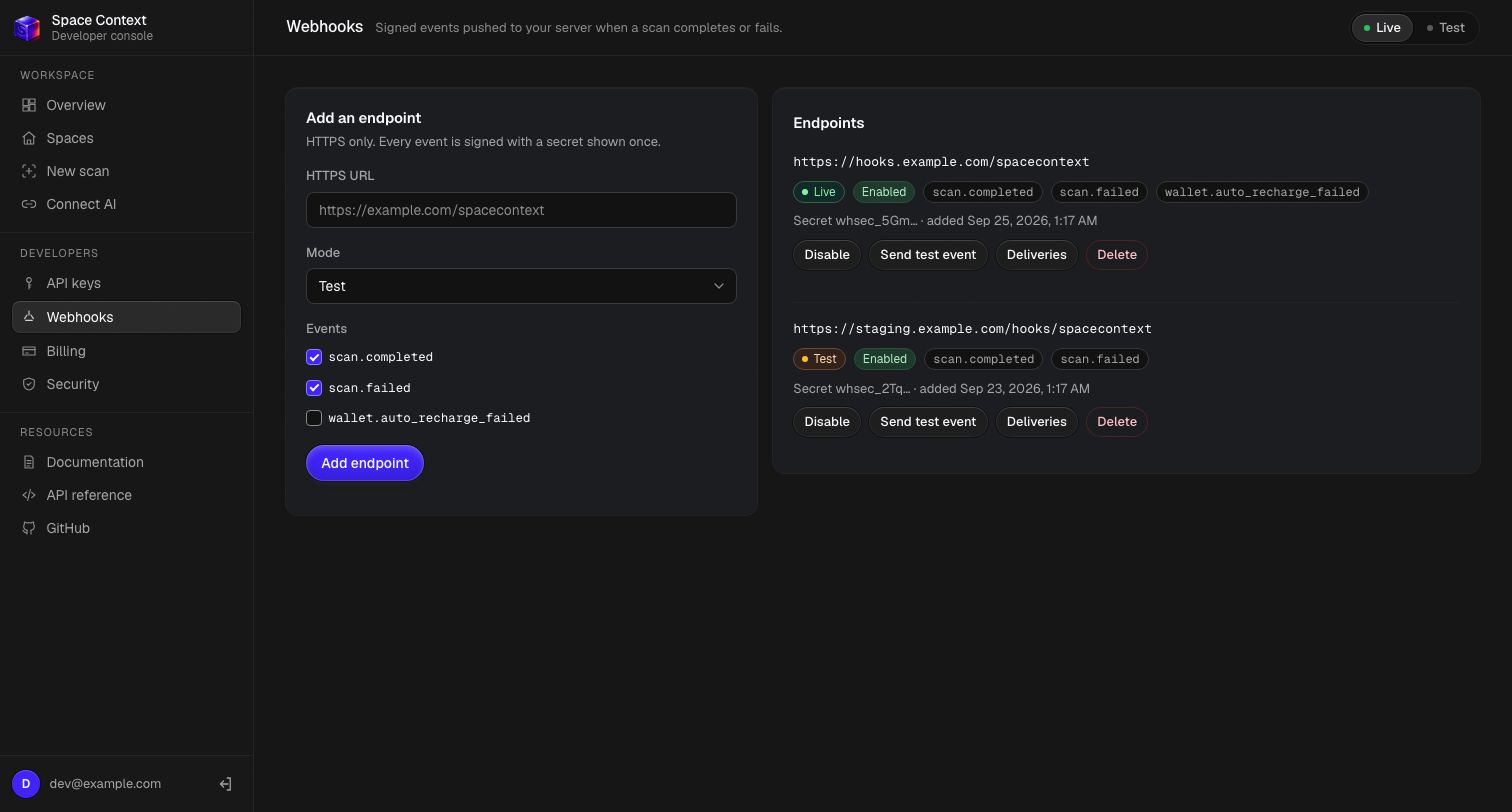The image size is (1512, 812).
Task: Click the user avatar with letter D
Action: (26, 784)
